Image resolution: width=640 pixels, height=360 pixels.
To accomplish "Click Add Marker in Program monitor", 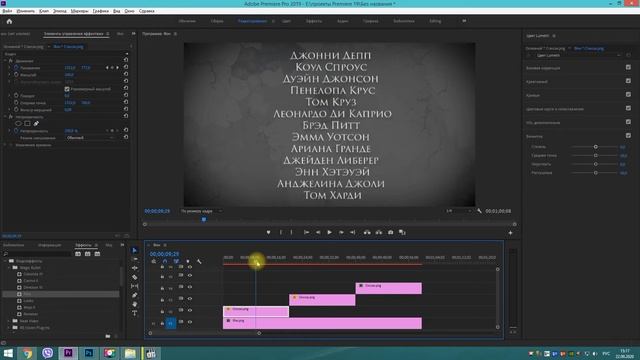I will click(x=268, y=232).
